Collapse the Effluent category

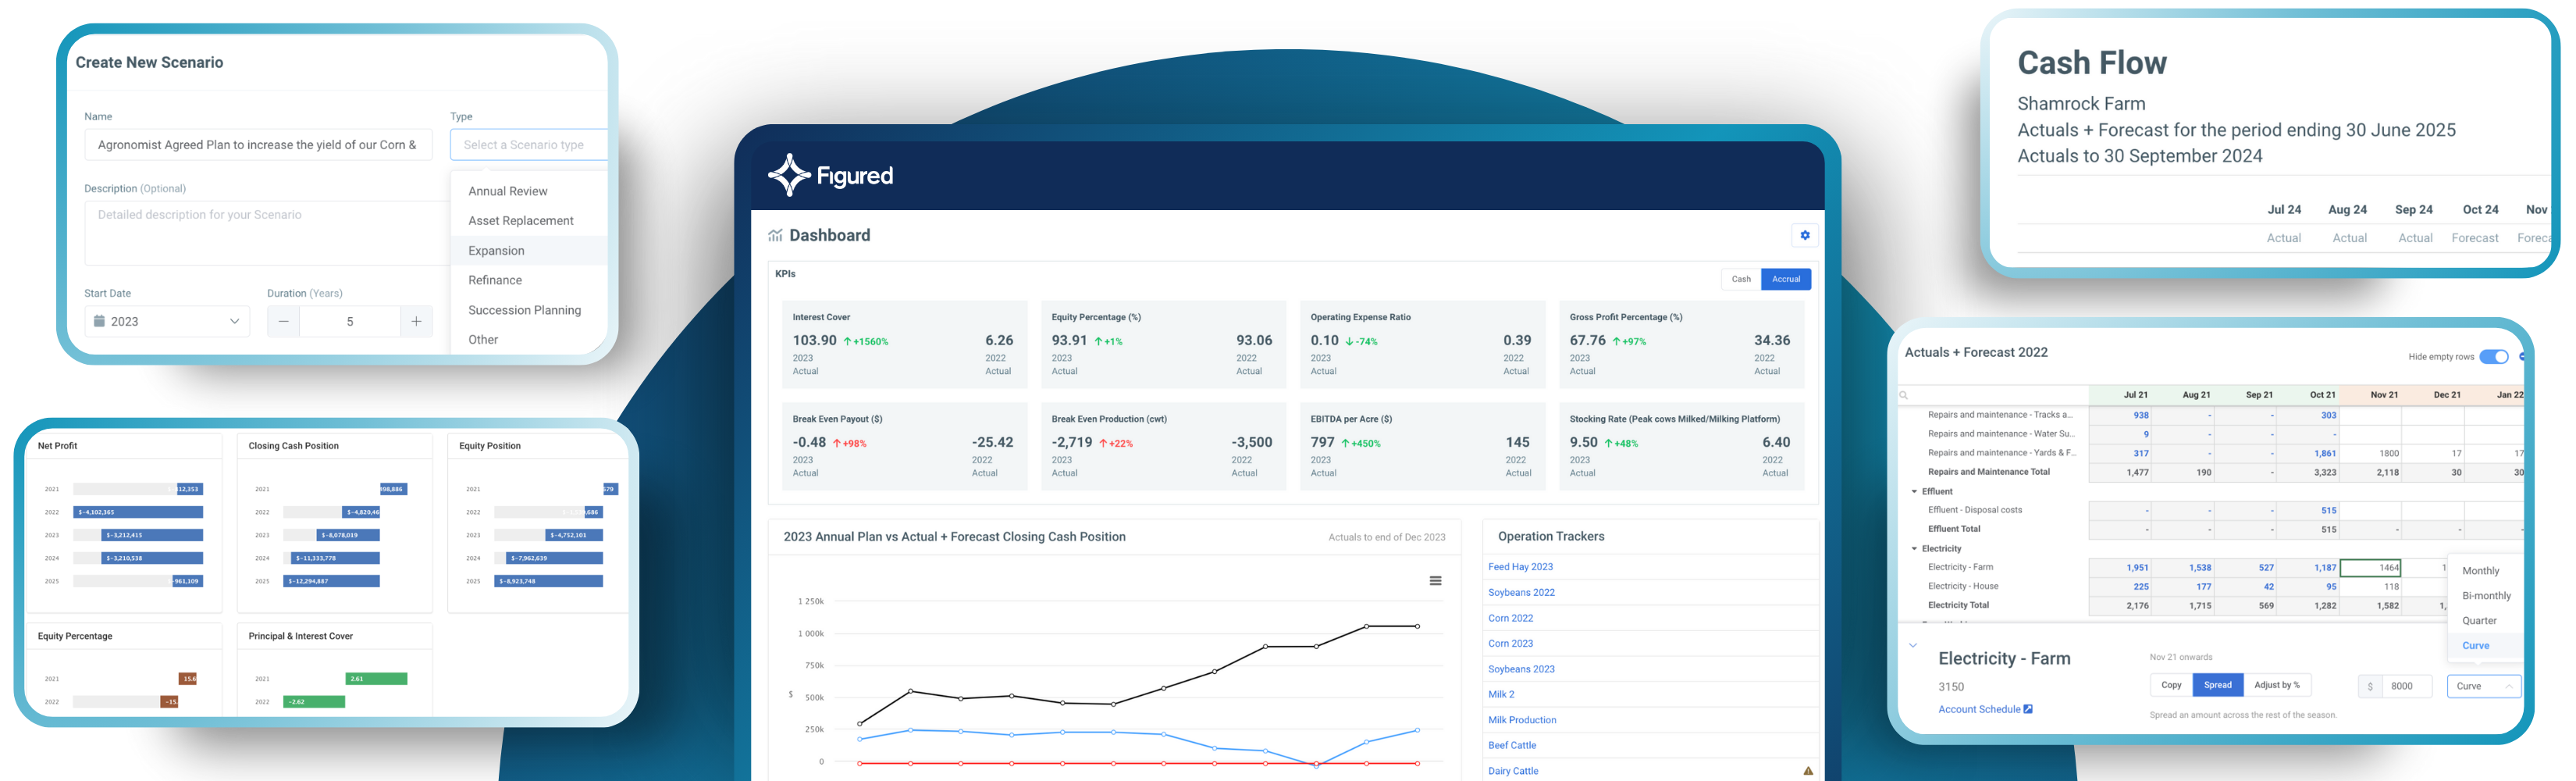1914,491
